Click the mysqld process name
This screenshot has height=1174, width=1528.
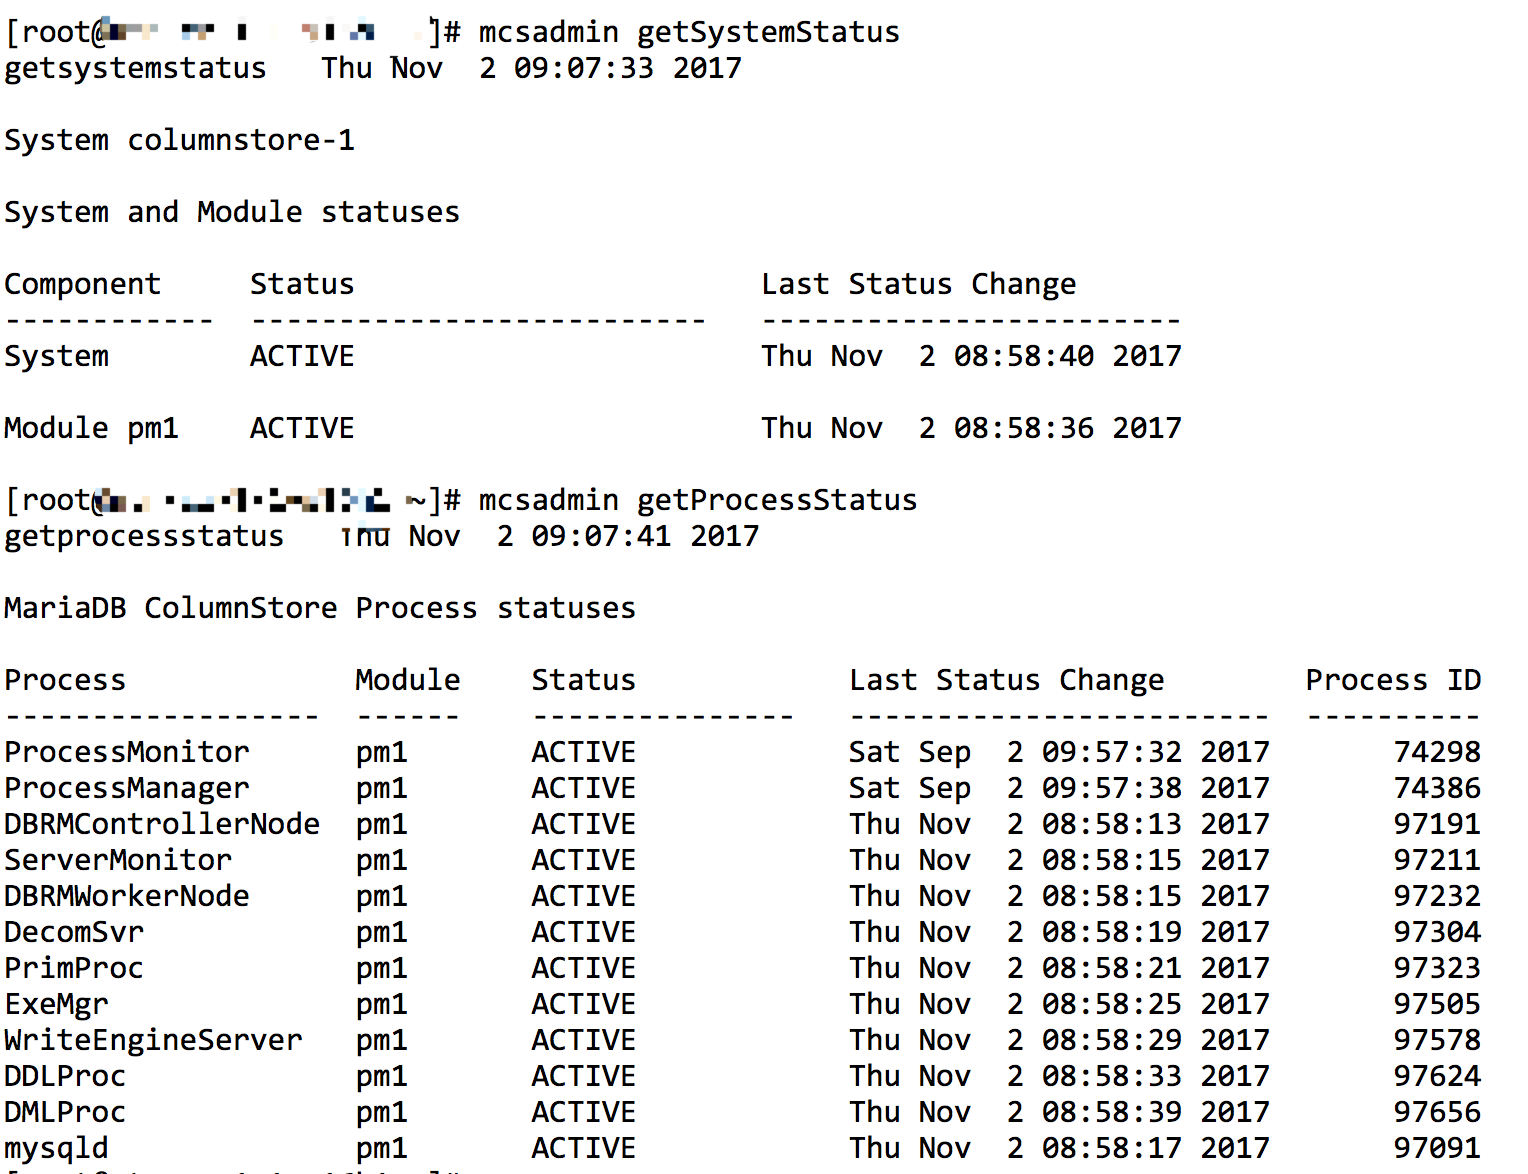coord(56,1148)
